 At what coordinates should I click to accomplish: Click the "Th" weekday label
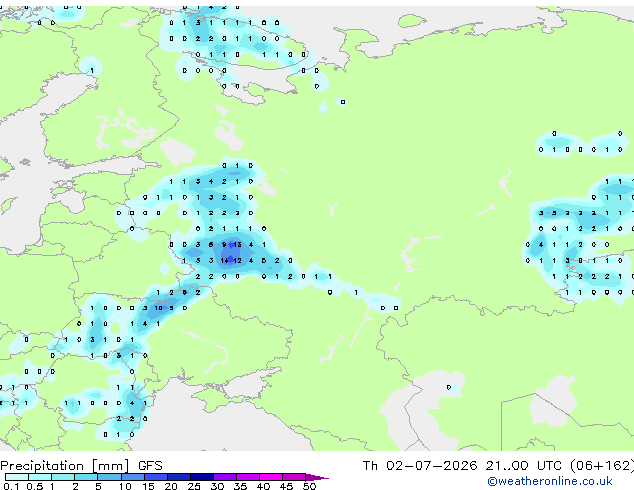(x=370, y=465)
